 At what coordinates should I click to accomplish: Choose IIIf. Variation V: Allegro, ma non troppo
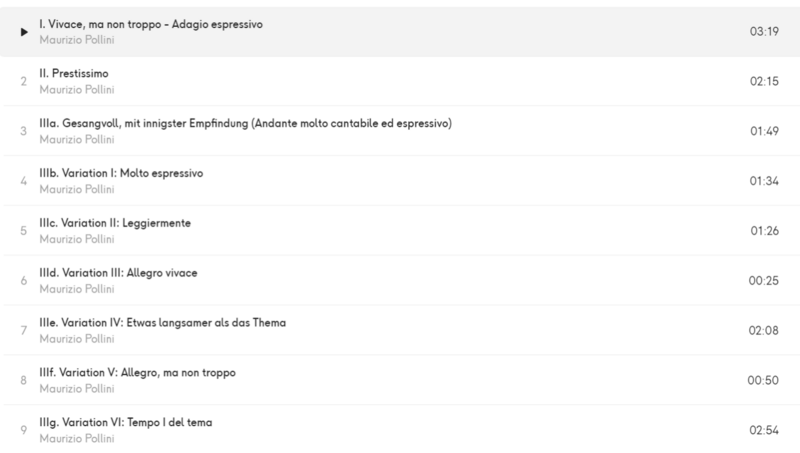click(137, 373)
